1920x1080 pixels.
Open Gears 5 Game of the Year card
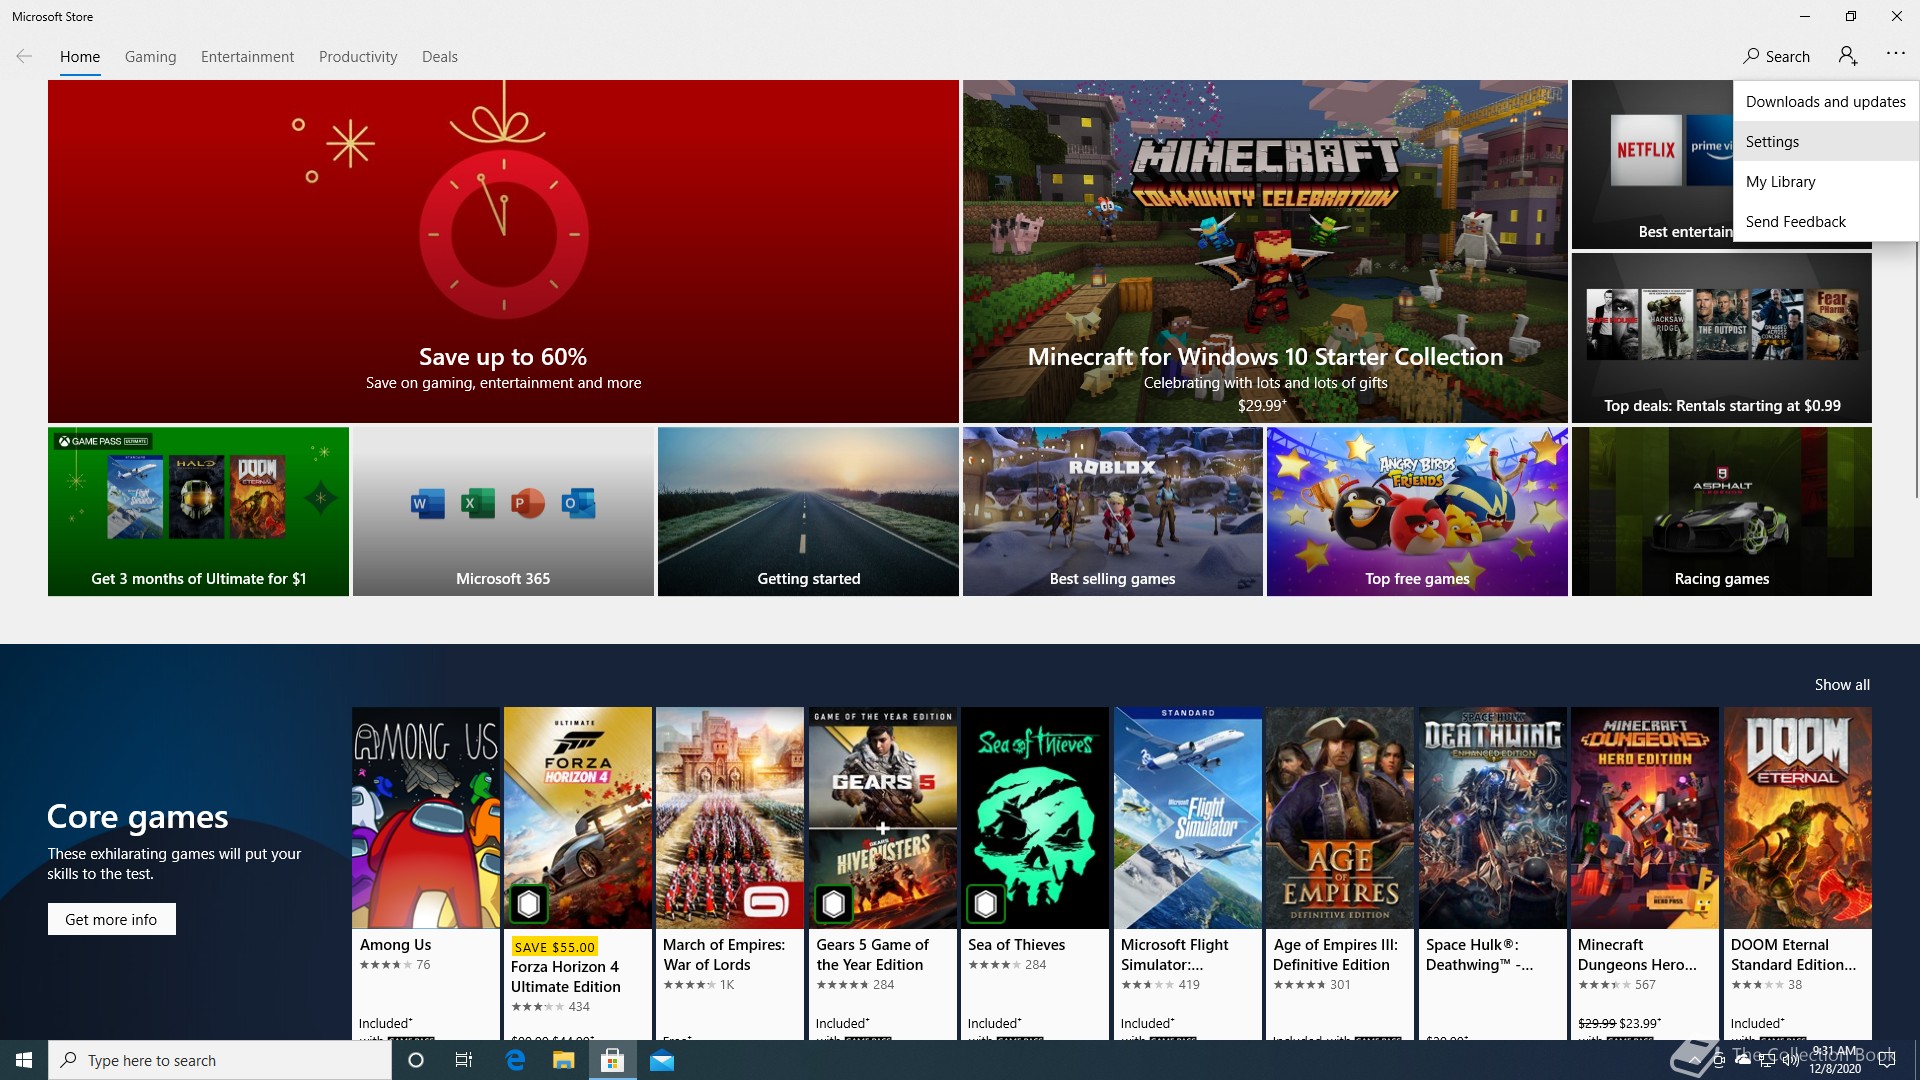coord(882,873)
